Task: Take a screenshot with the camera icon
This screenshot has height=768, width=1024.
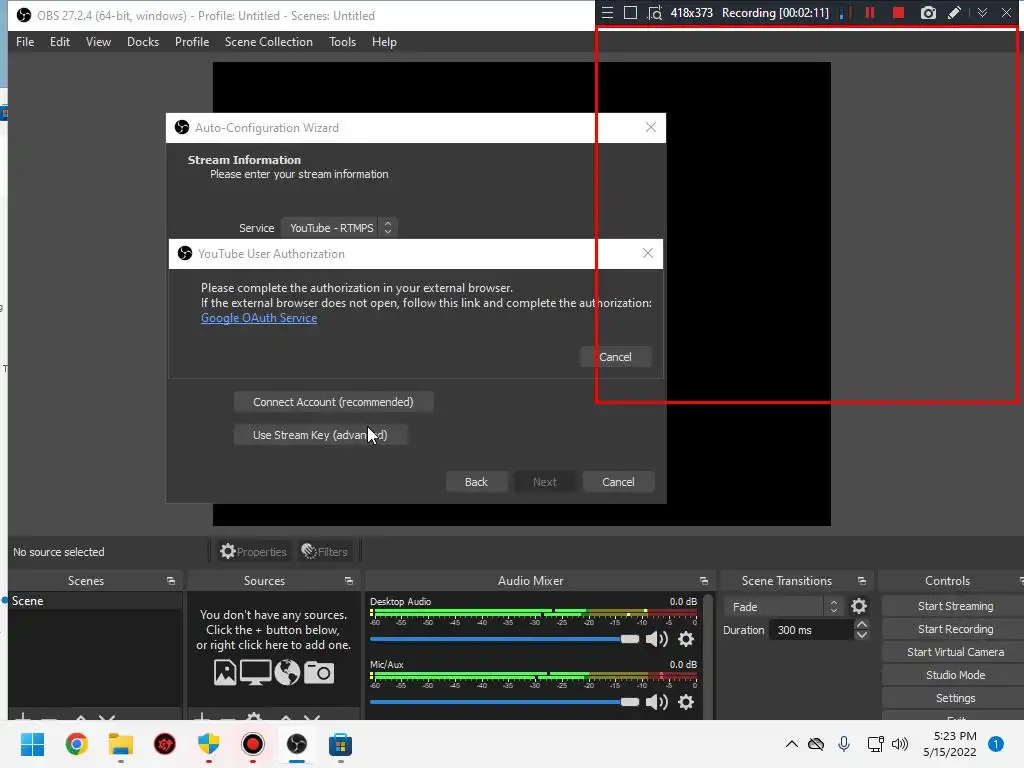Action: pos(928,13)
